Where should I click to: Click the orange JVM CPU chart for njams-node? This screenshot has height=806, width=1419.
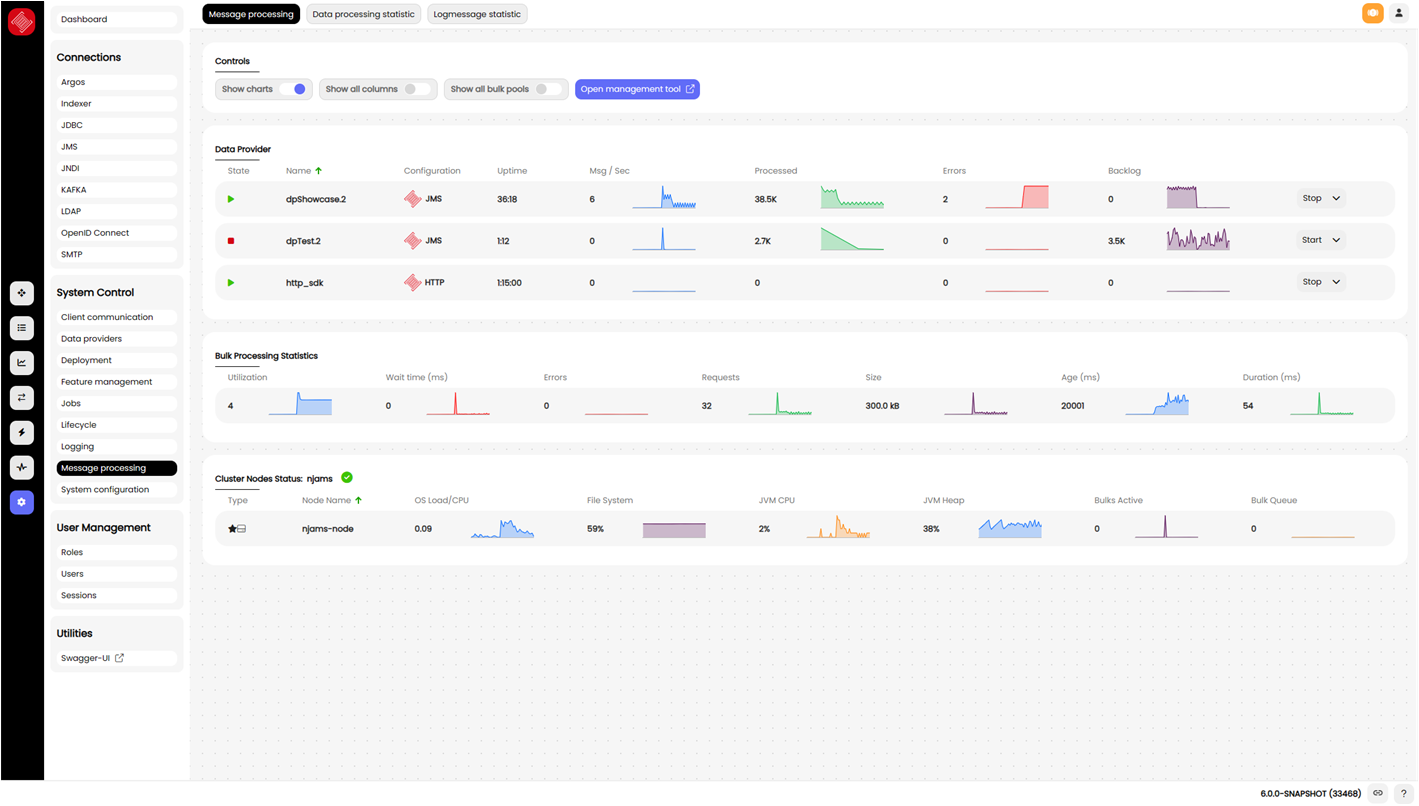click(x=838, y=527)
